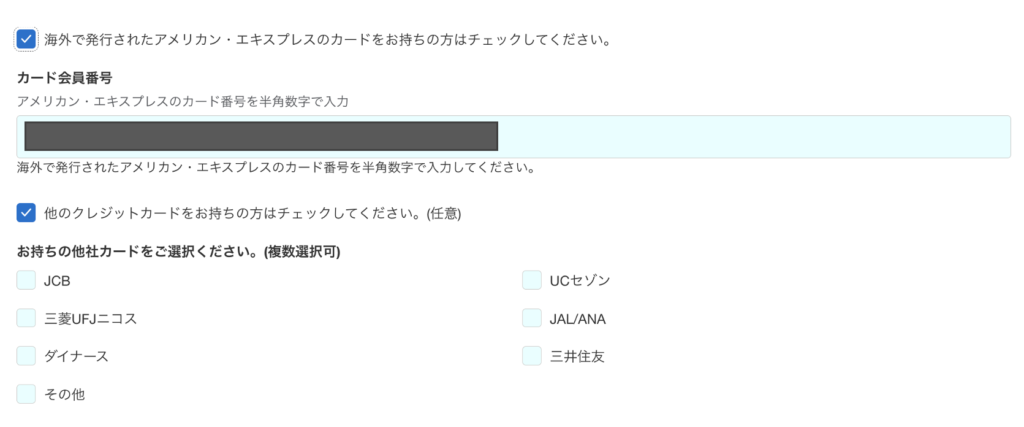Check the その他 checkbox
Viewport: 1024px width, 427px height.
(26, 394)
